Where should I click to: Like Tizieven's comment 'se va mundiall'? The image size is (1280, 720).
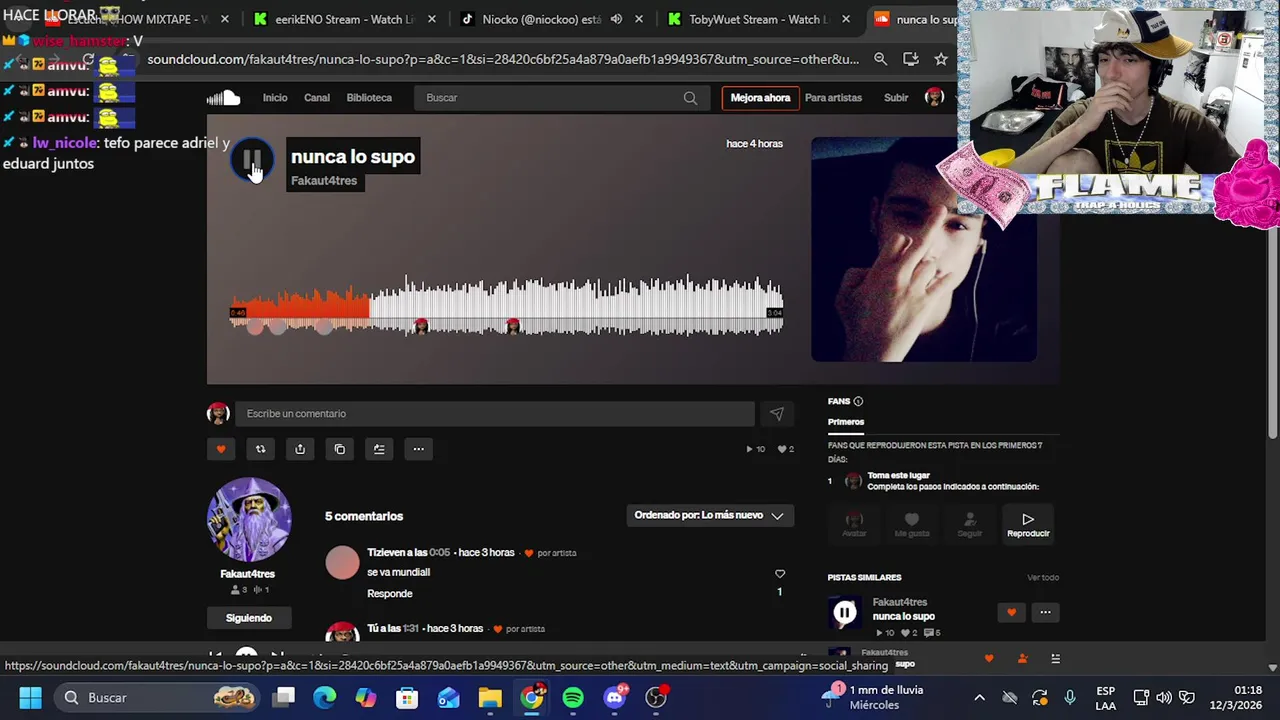point(780,574)
